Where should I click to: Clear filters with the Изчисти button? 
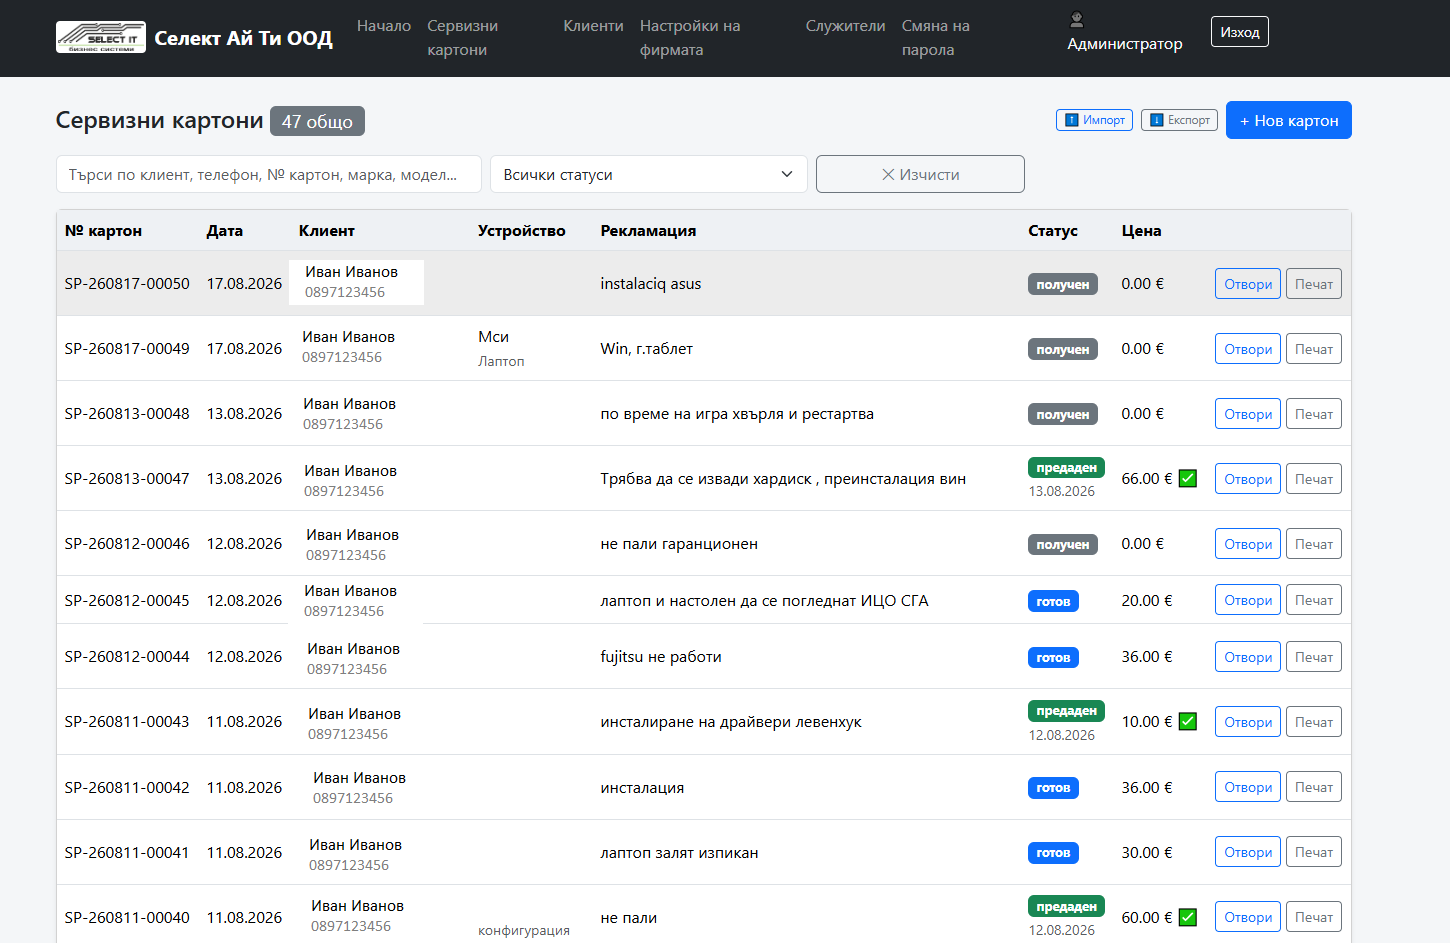click(920, 174)
